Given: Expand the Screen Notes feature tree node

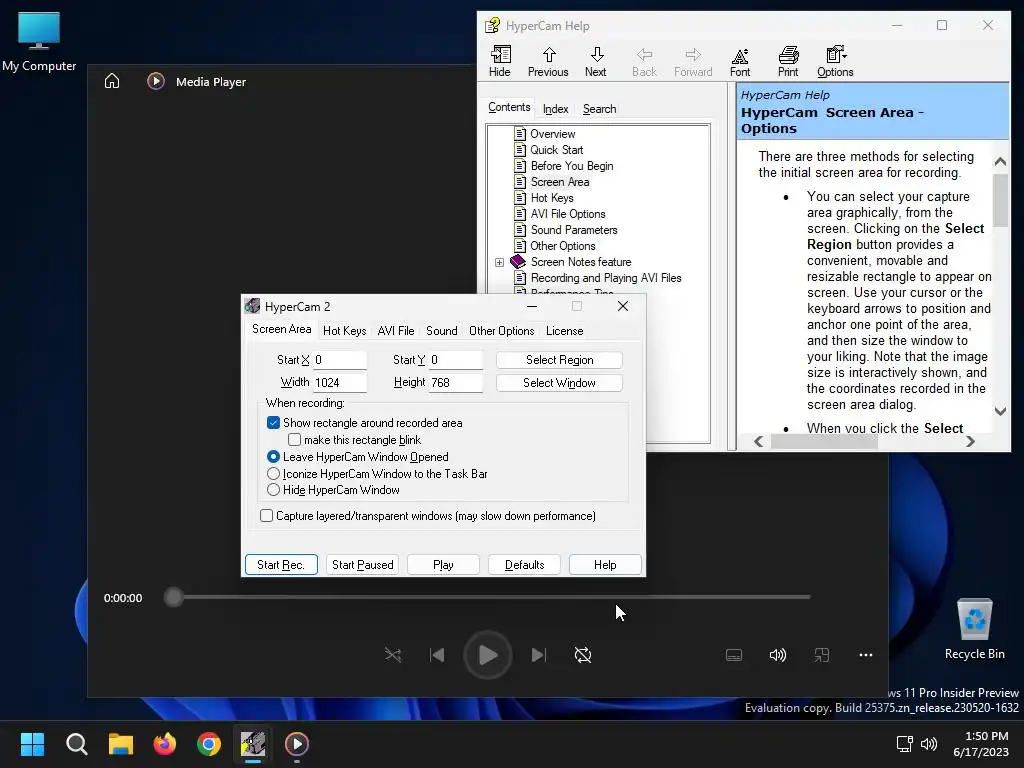Looking at the screenshot, I should (500, 262).
